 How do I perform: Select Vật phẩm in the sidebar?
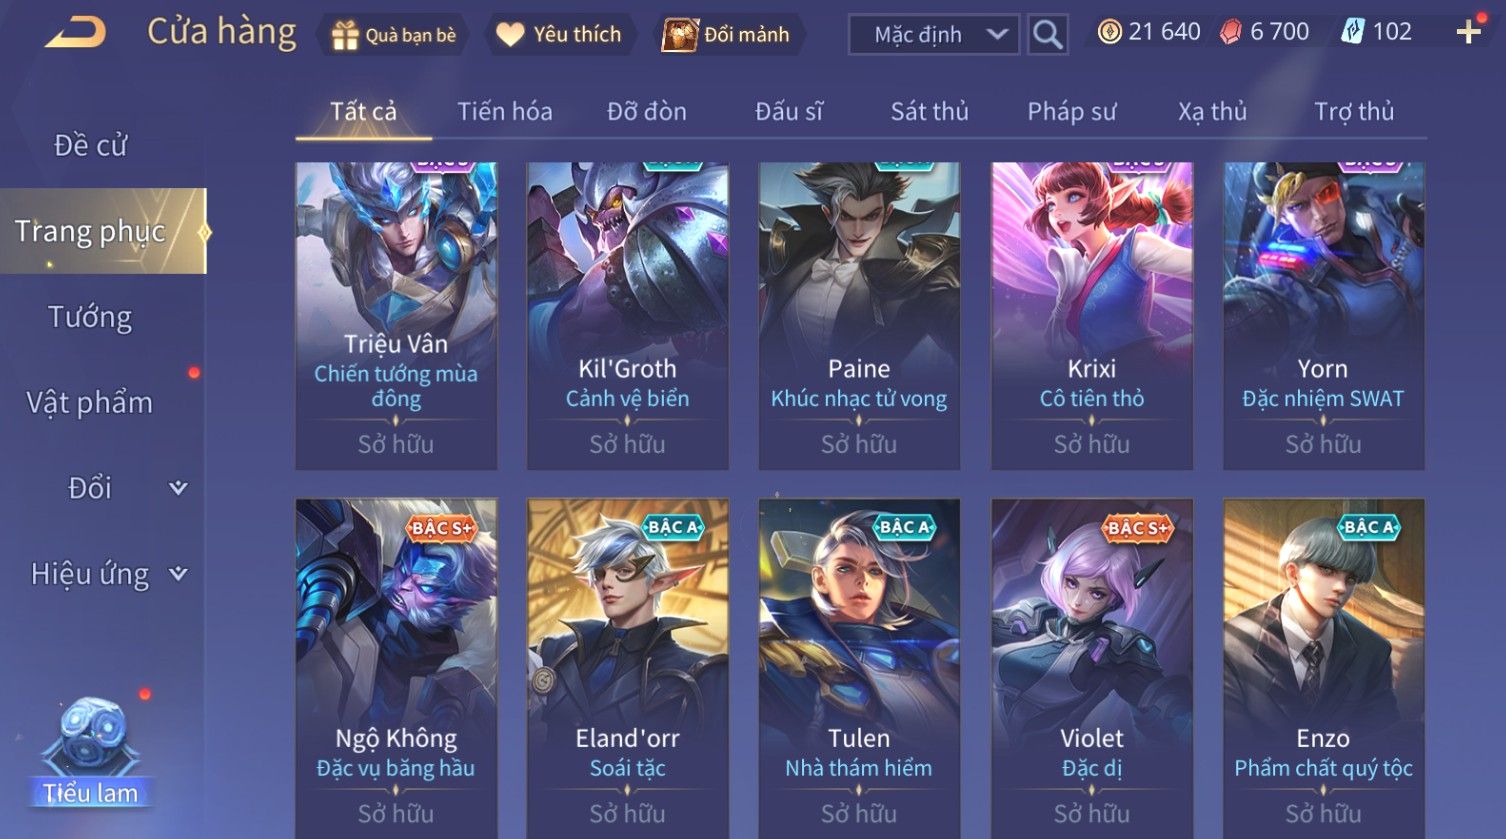point(90,402)
